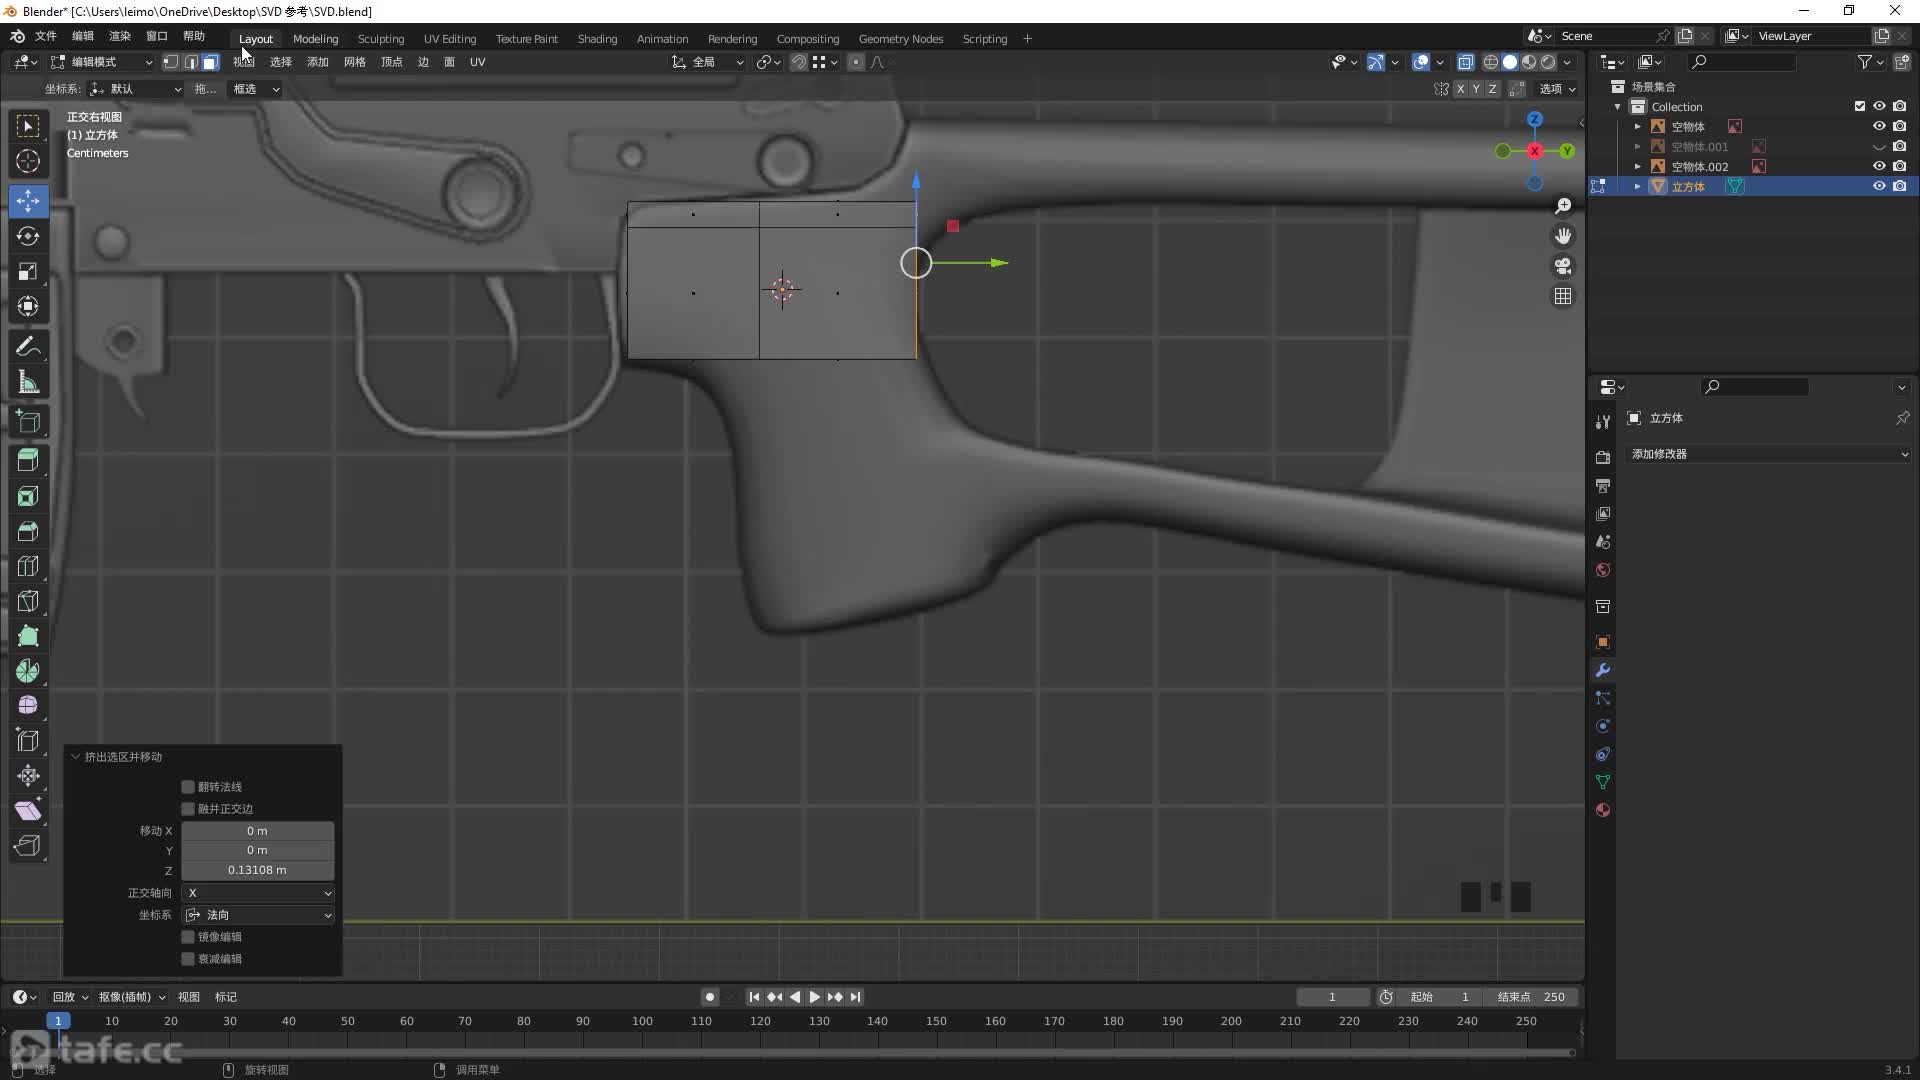1920x1080 pixels.
Task: Select the Cursor tool in toolbar
Action: coord(28,161)
